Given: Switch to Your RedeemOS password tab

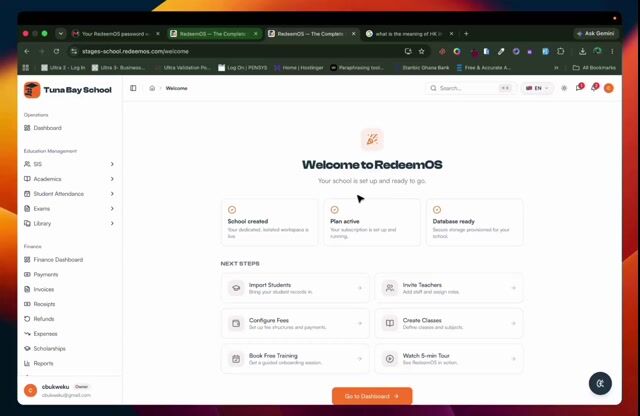Looking at the screenshot, I should (116, 34).
